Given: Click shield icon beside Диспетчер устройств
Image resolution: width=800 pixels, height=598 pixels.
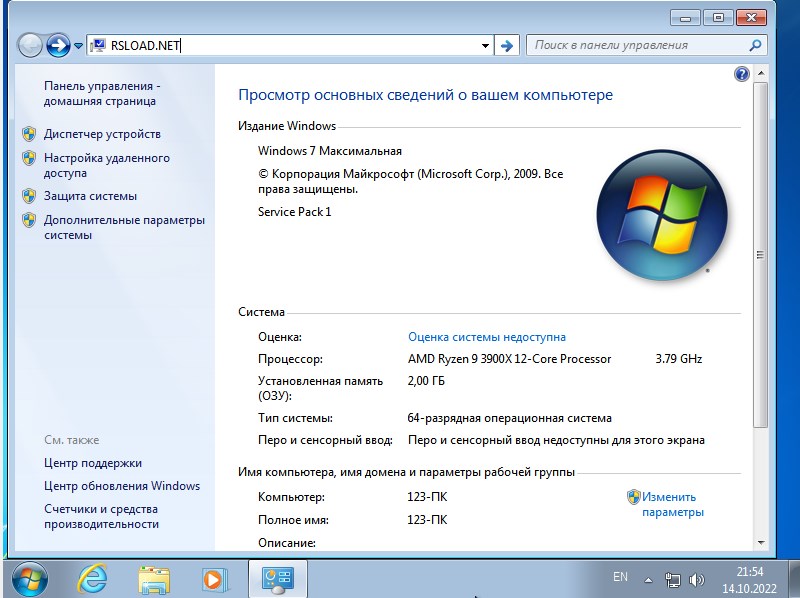Looking at the screenshot, I should pos(29,134).
